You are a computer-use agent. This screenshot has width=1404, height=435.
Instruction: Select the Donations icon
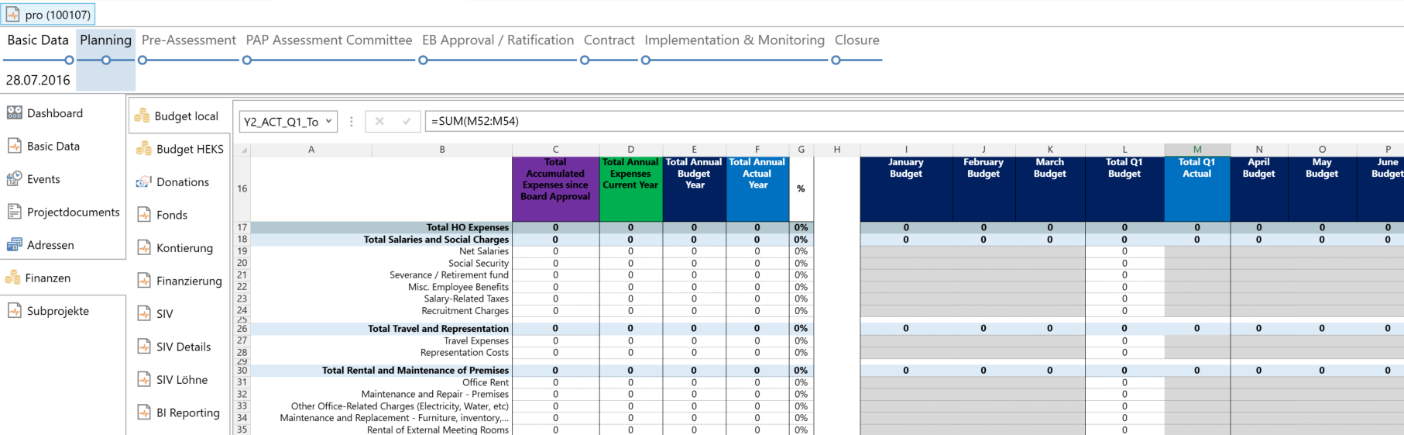(144, 182)
